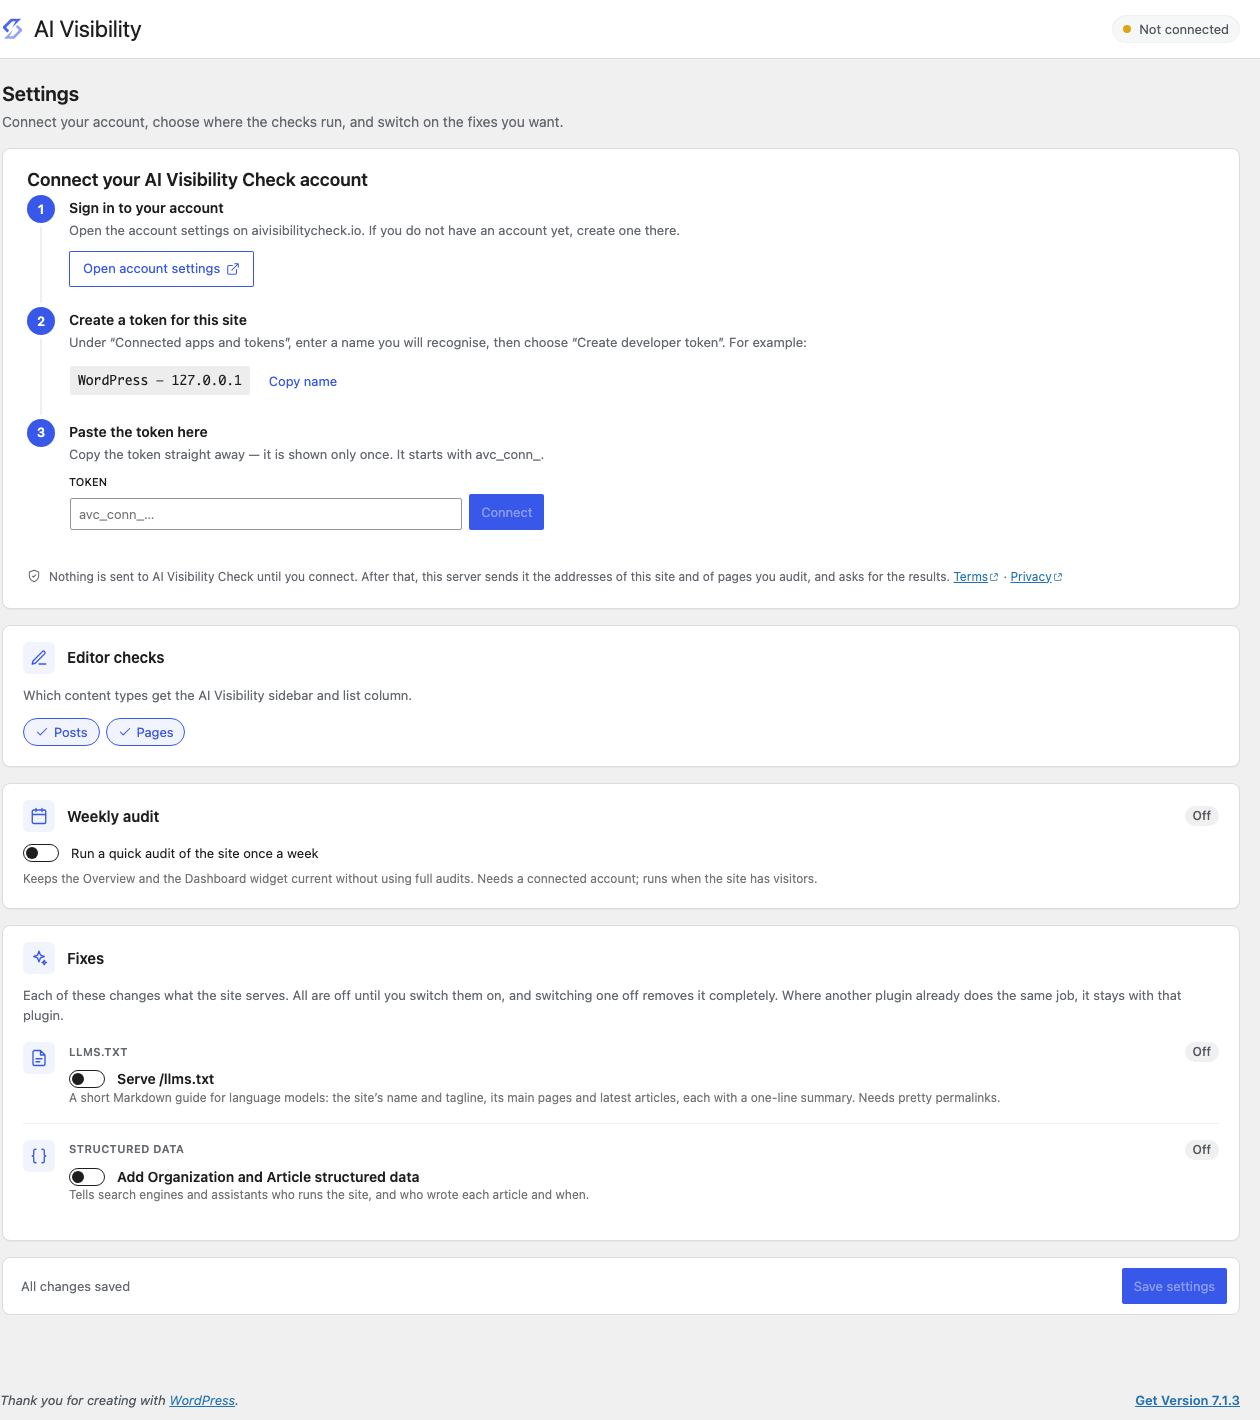
Task: Click the "Paste the token here" heading
Action: 138,432
